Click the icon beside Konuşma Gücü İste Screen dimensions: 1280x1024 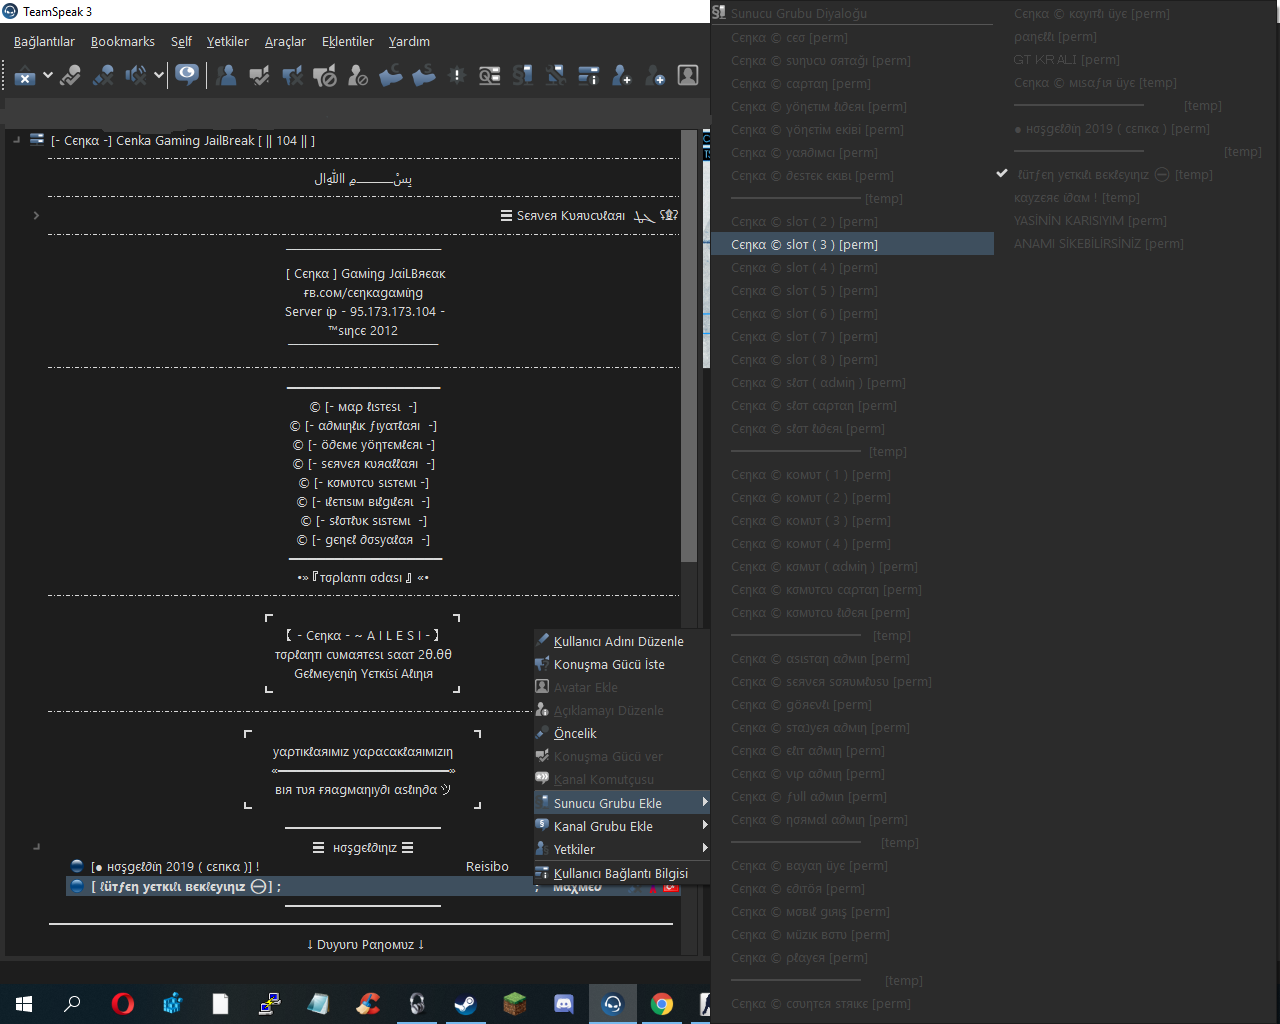[x=542, y=663]
